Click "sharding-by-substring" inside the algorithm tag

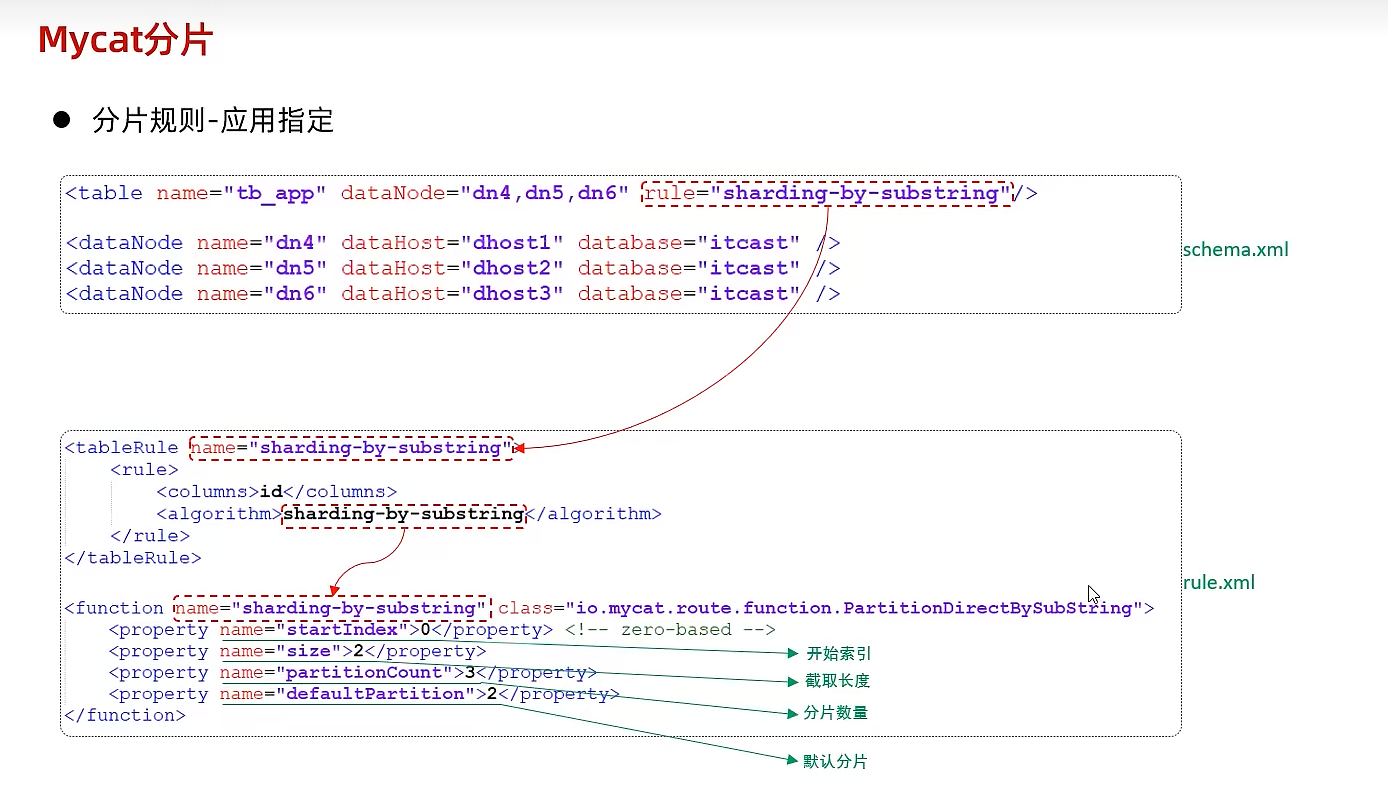pos(404,514)
